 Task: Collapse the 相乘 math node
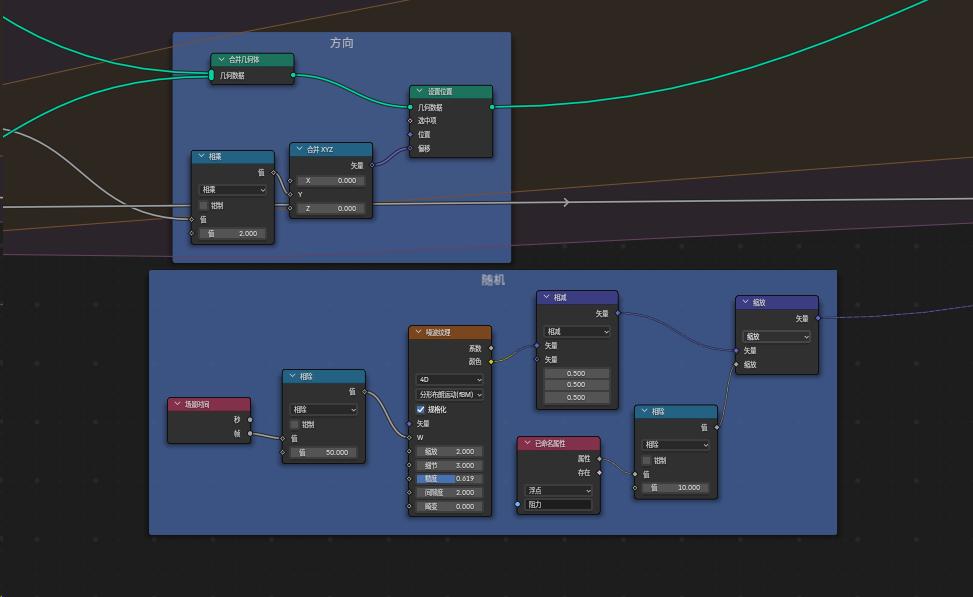[x=202, y=156]
